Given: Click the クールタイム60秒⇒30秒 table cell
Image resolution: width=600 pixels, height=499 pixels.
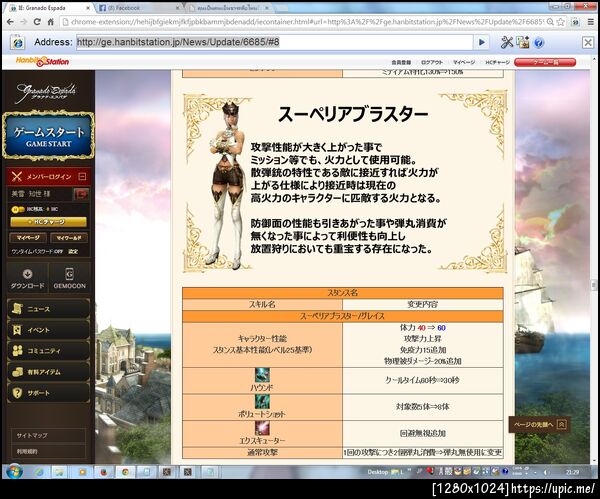Looking at the screenshot, I should [x=422, y=380].
